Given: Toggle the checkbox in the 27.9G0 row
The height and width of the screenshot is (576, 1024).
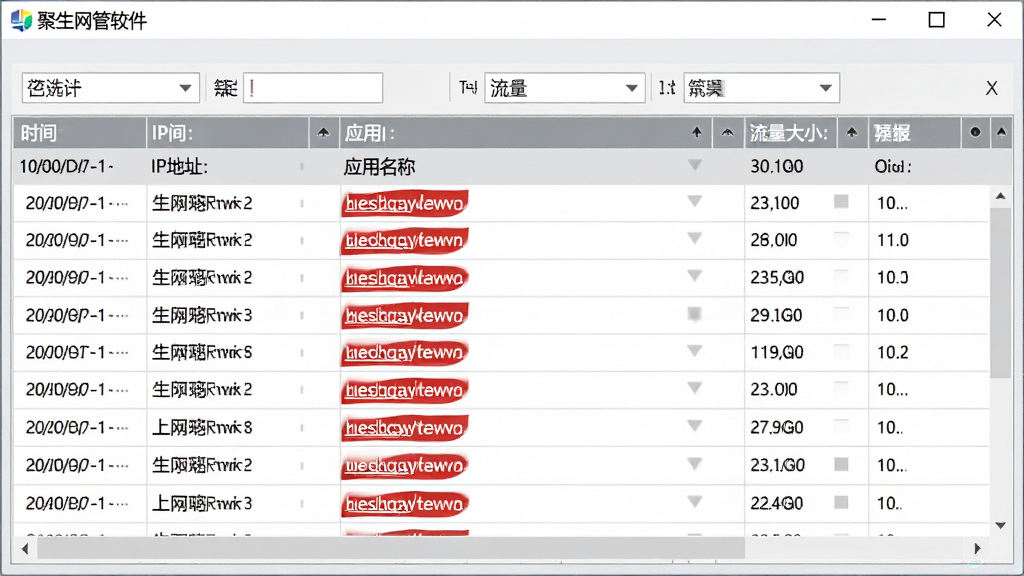Looking at the screenshot, I should (x=841, y=426).
